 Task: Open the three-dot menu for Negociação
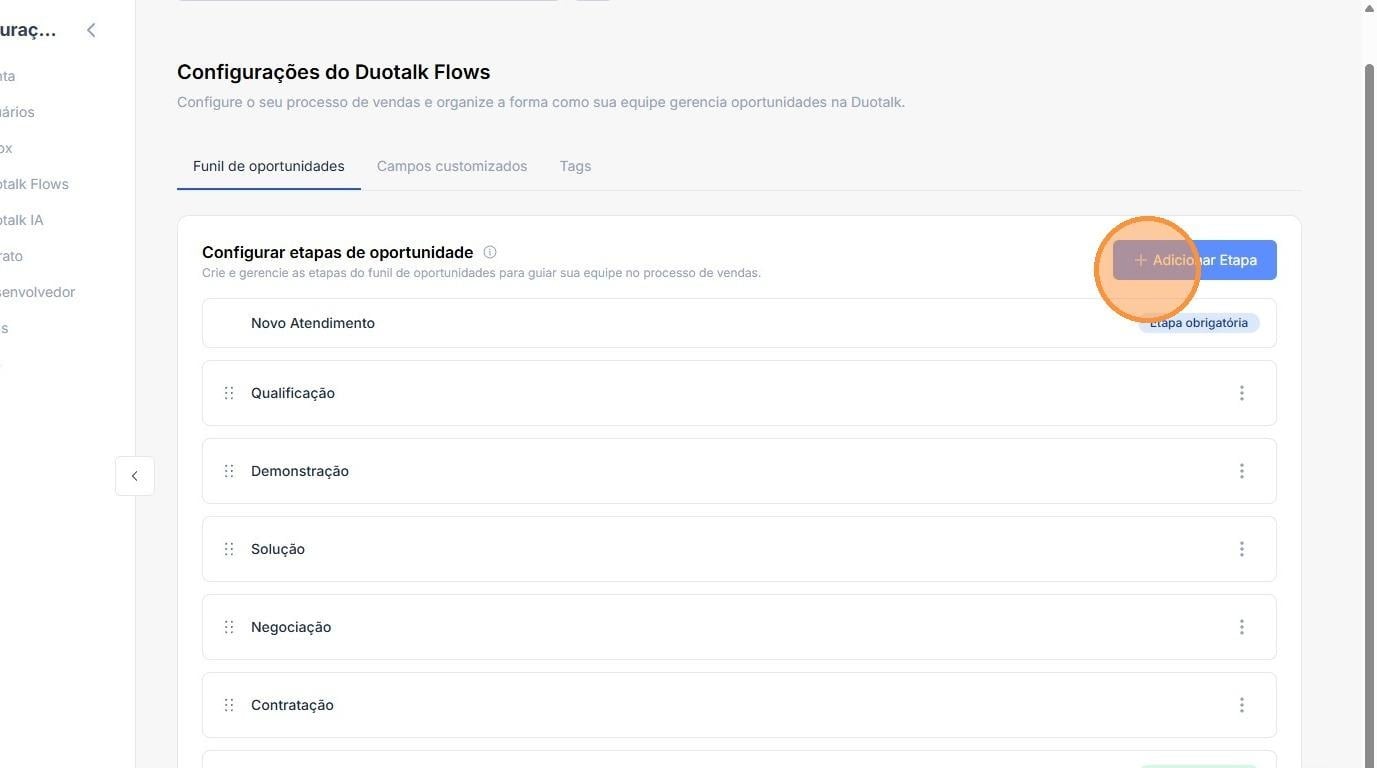(1242, 627)
